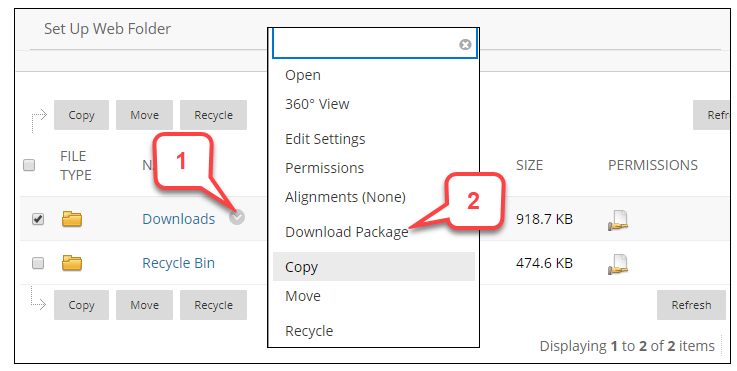Click the bottom Refresh button
The image size is (737, 371).
pos(691,305)
